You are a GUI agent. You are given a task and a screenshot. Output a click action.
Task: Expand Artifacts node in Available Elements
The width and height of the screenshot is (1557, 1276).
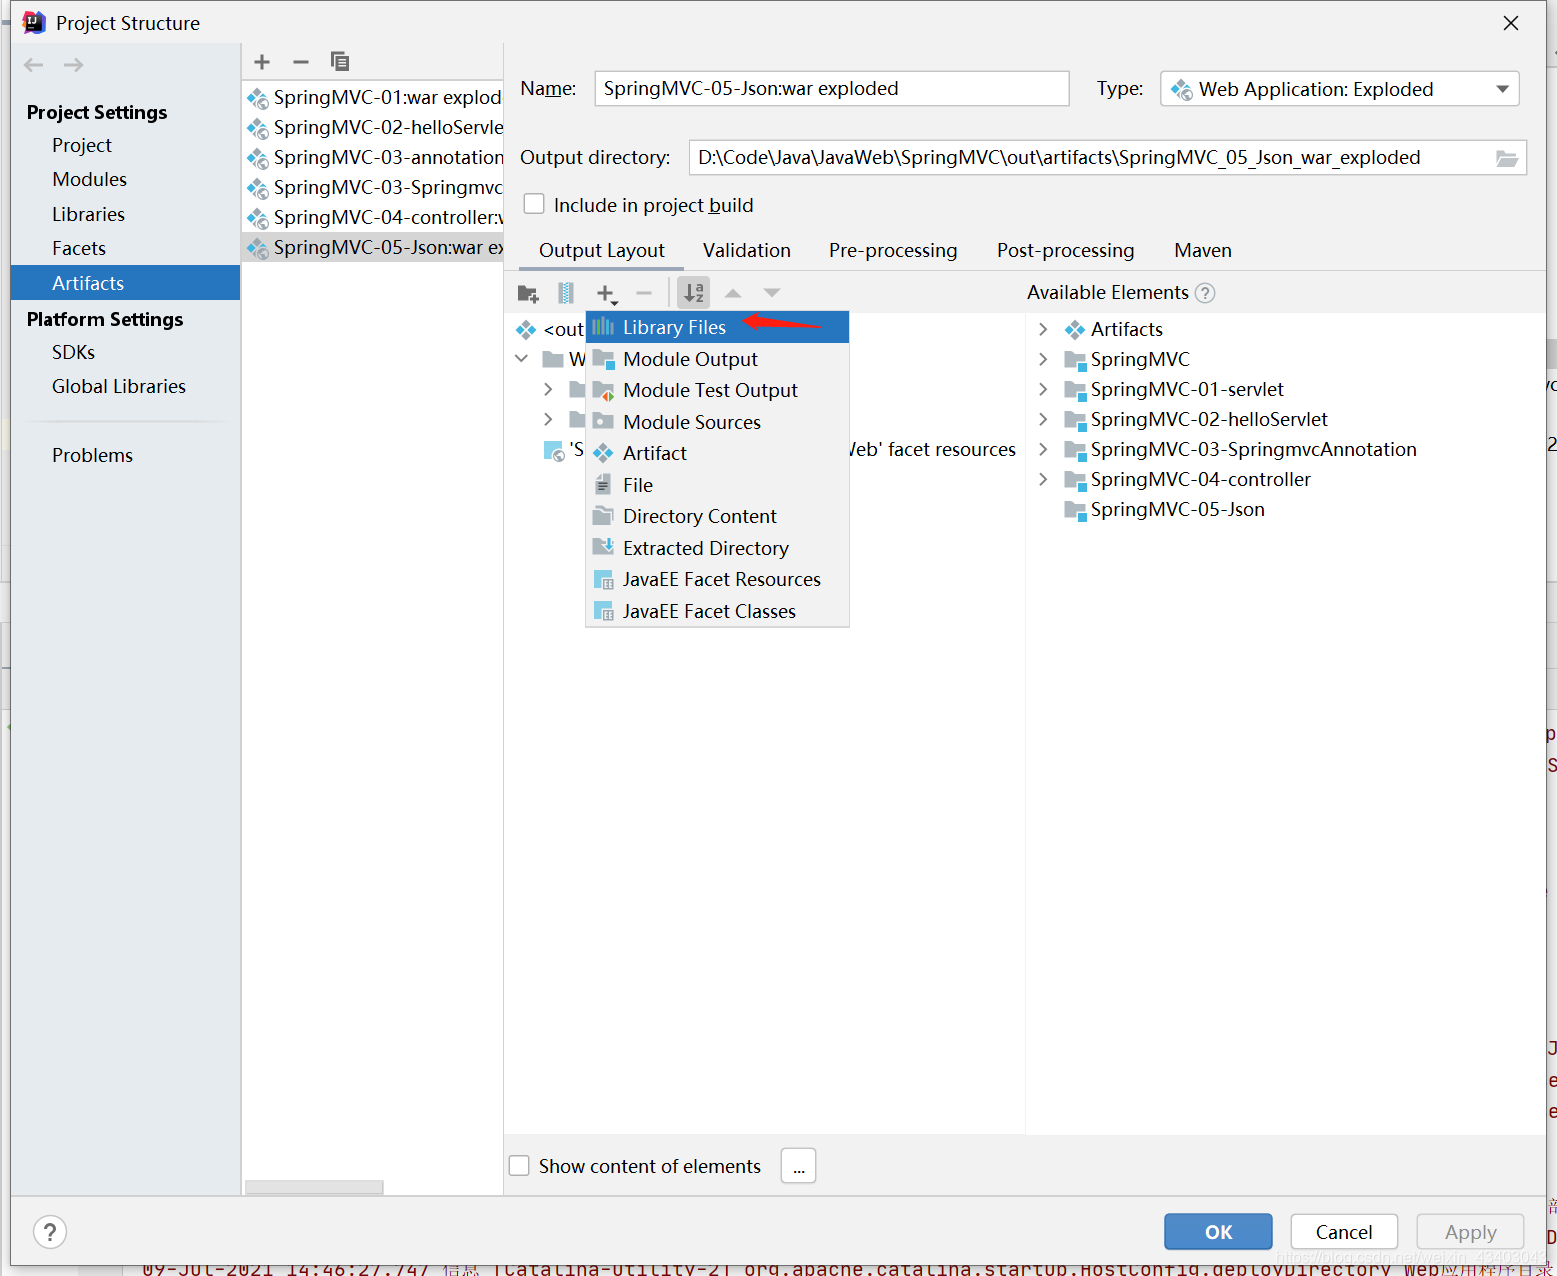[1043, 329]
